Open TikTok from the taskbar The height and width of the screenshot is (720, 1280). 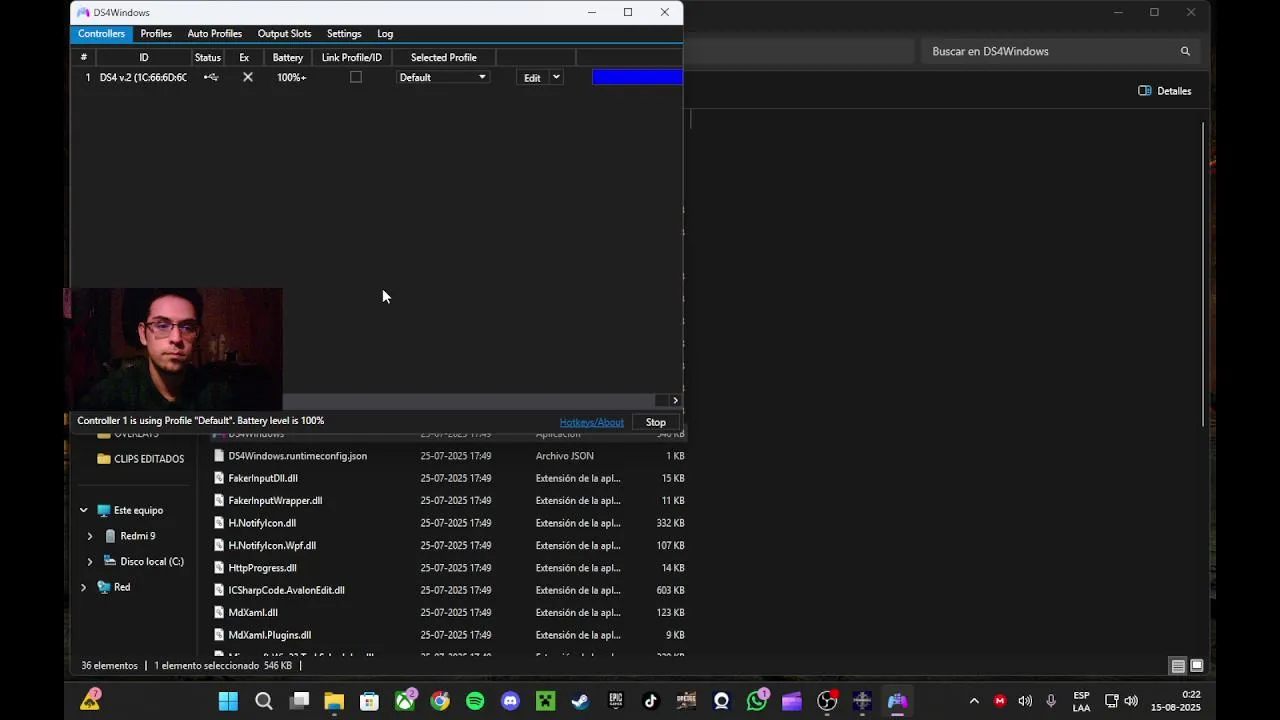coord(651,701)
